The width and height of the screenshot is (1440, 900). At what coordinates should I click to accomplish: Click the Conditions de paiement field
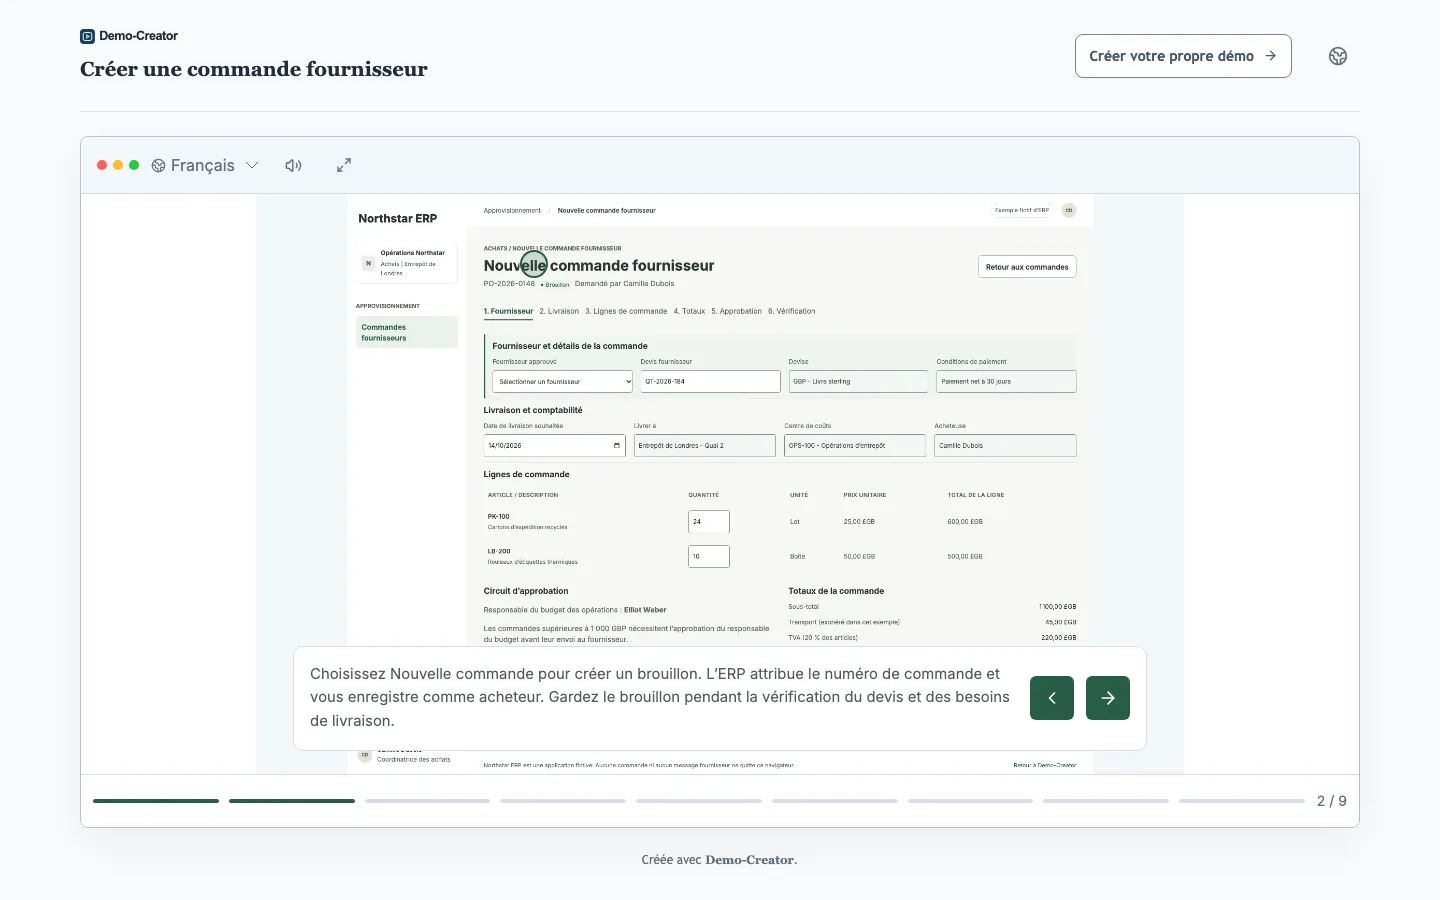coord(1006,381)
